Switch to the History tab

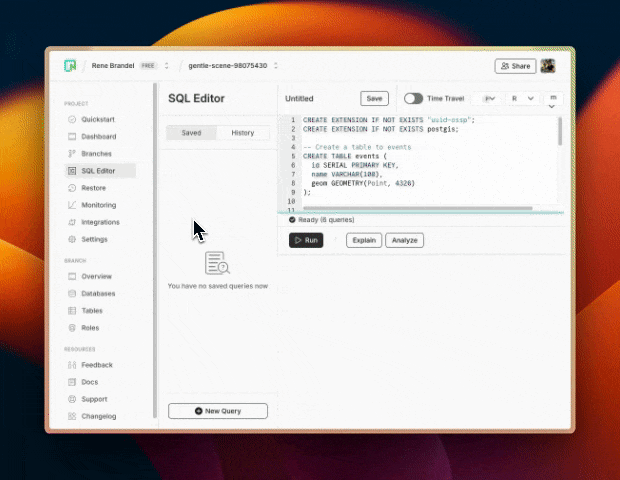(x=242, y=133)
